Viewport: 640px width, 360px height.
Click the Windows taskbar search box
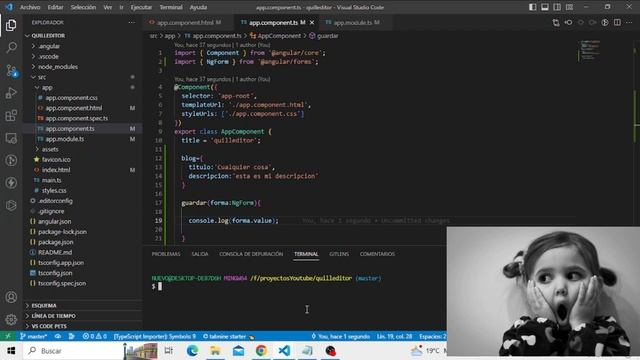point(73,351)
